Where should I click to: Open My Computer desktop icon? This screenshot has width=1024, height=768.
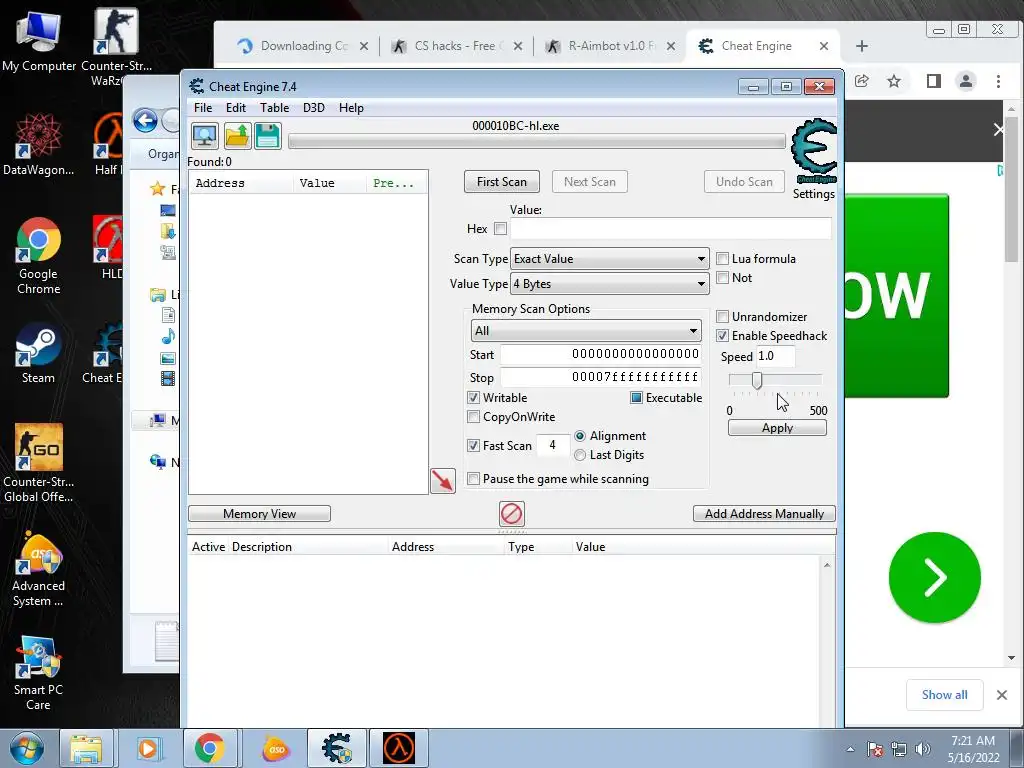tap(39, 40)
